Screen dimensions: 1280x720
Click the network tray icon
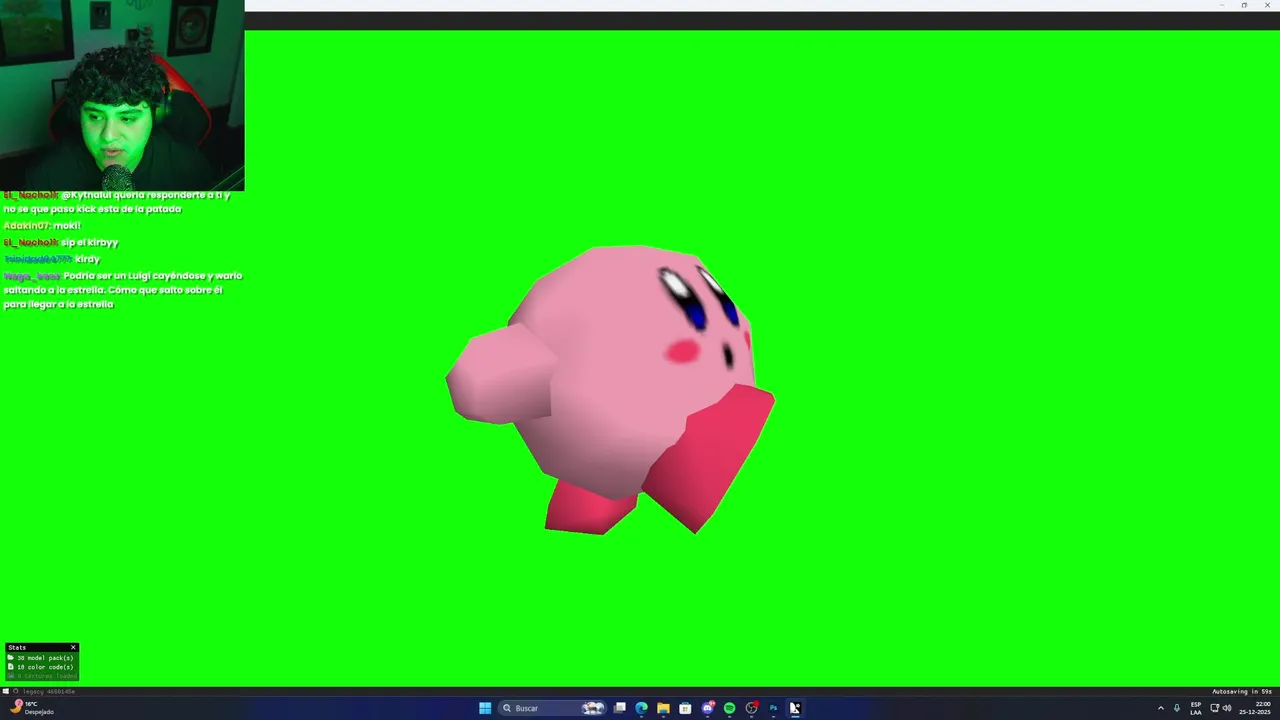point(1215,708)
